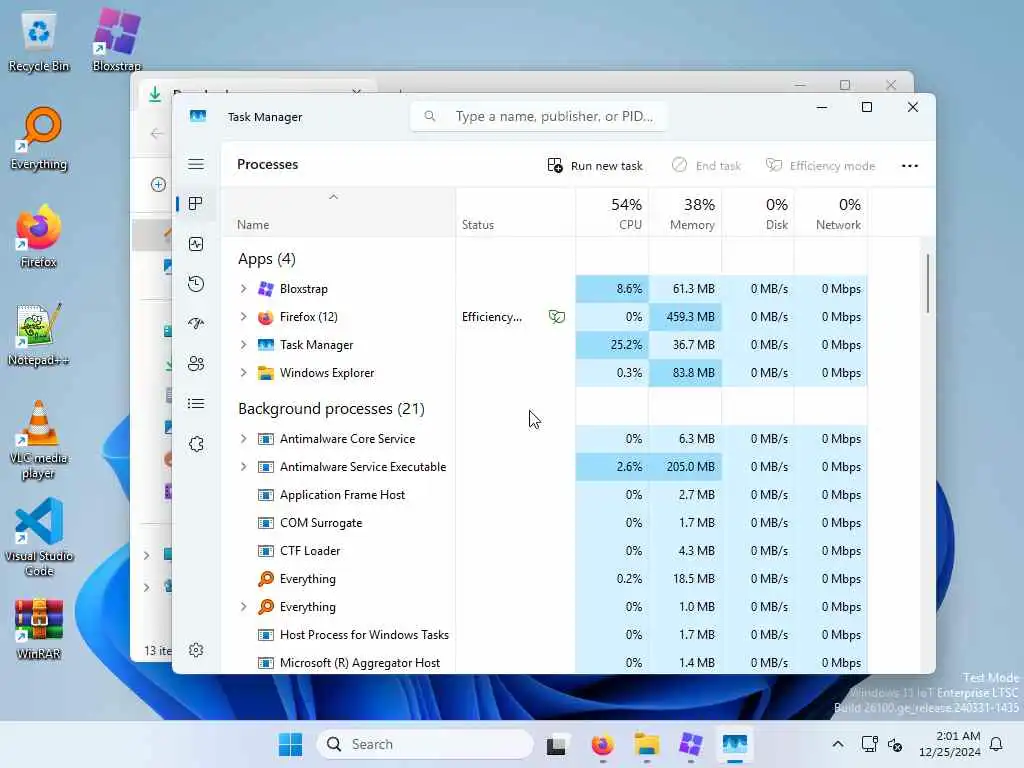Screen dimensions: 1024x768
Task: Open WinRAR desktop shortcut
Action: pyautogui.click(x=39, y=629)
